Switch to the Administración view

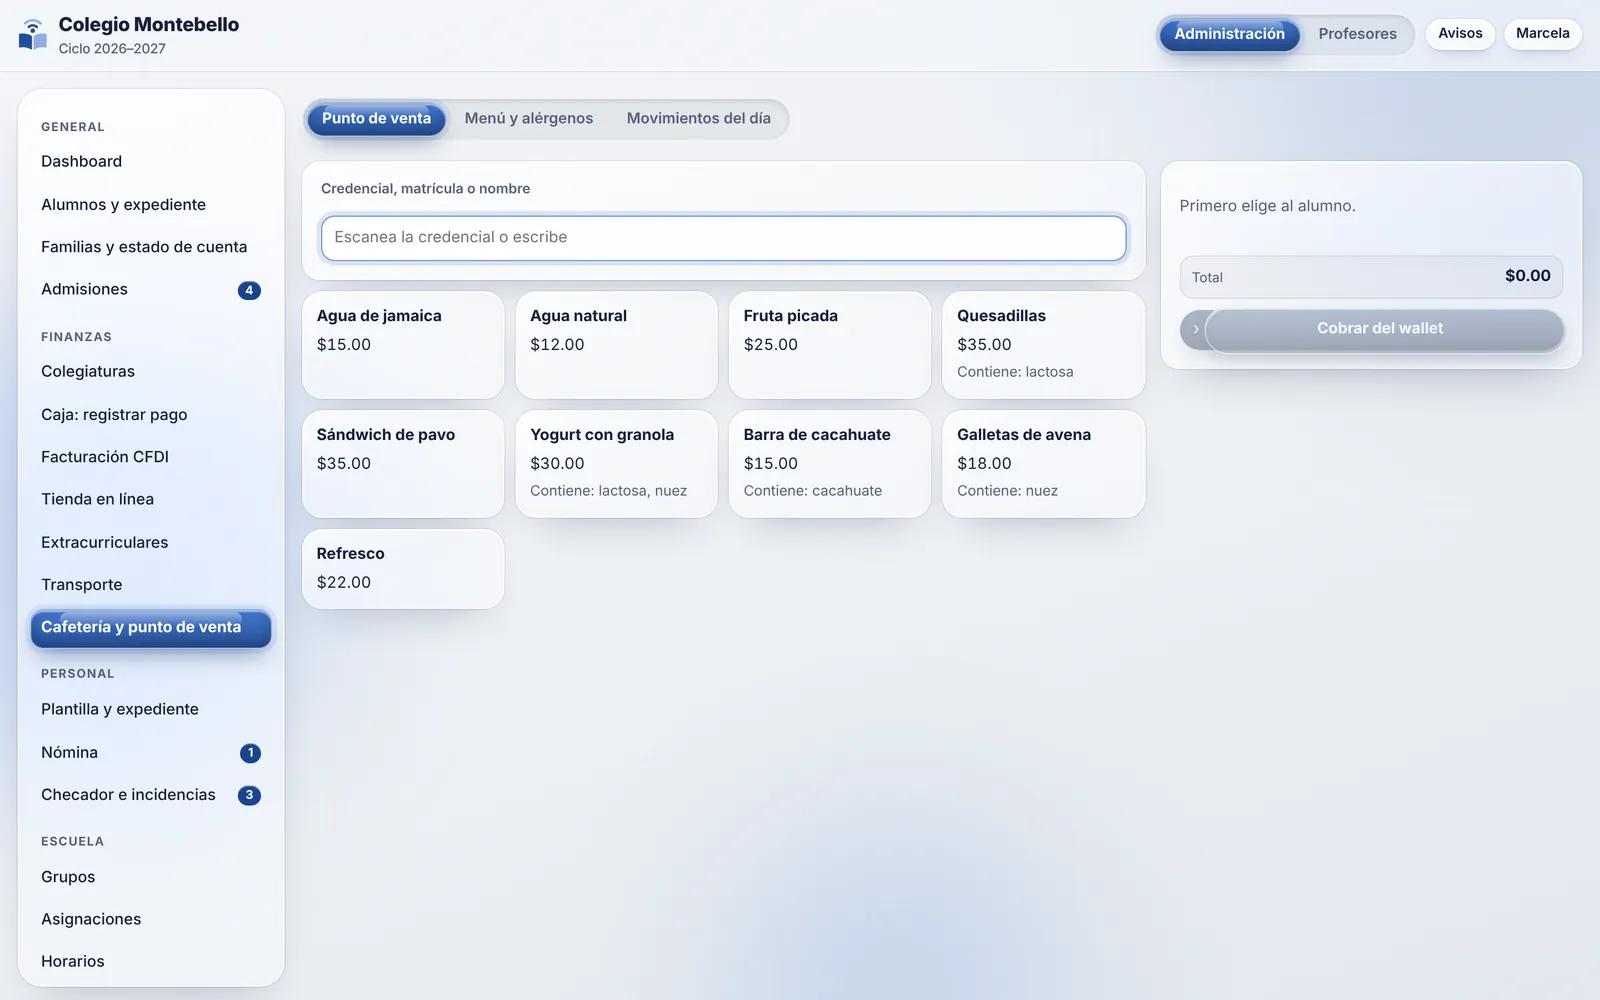(1229, 34)
